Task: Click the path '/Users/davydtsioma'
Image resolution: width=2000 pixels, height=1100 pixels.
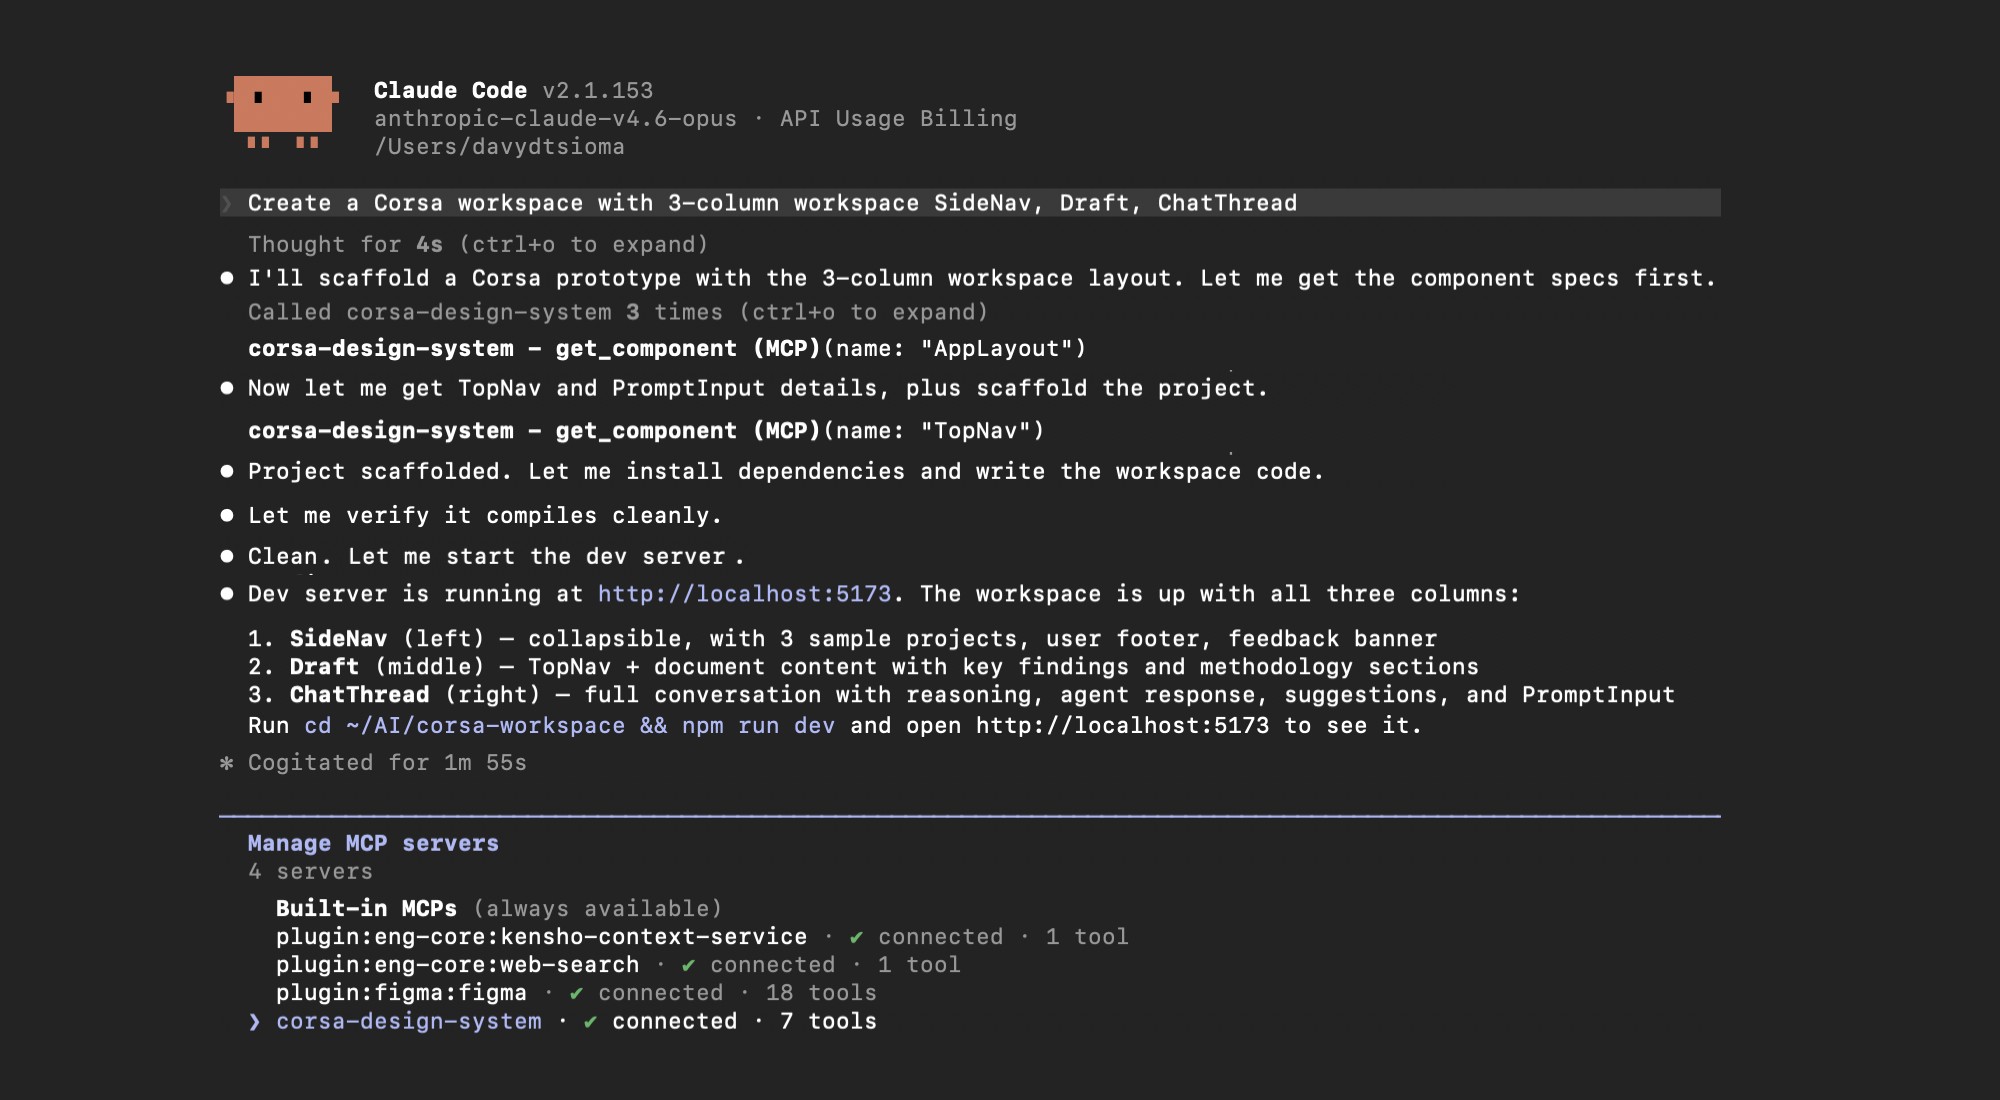Action: coord(499,147)
